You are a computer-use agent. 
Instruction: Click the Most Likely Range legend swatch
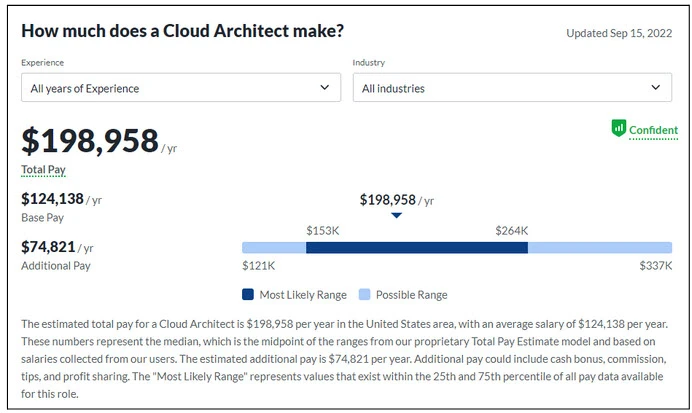click(248, 295)
